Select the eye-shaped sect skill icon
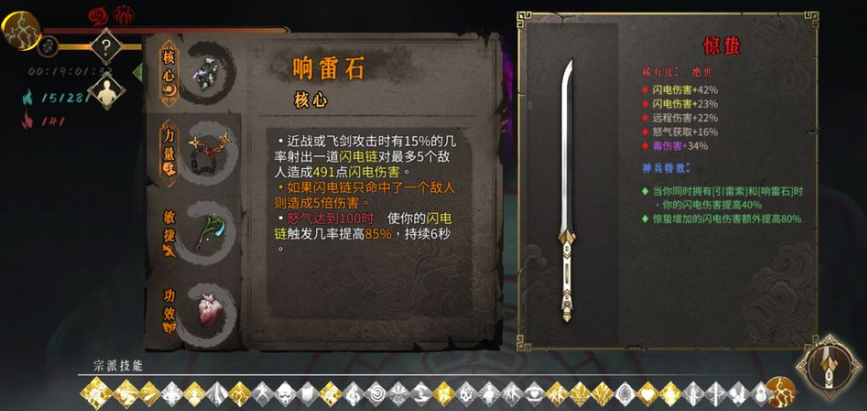Image resolution: width=867 pixels, height=411 pixels. [x=534, y=394]
